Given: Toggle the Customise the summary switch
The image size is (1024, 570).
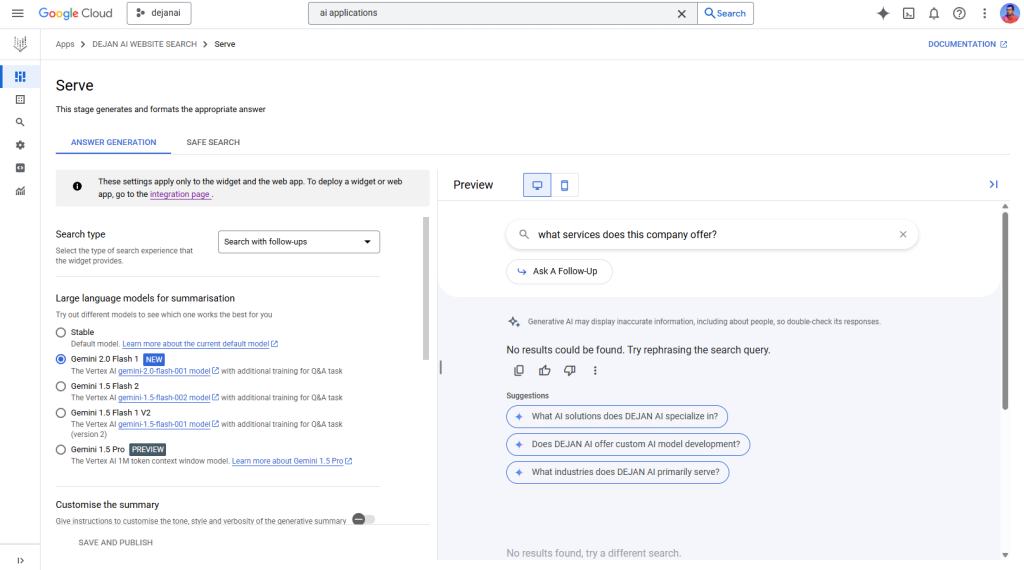Looking at the screenshot, I should tap(364, 519).
